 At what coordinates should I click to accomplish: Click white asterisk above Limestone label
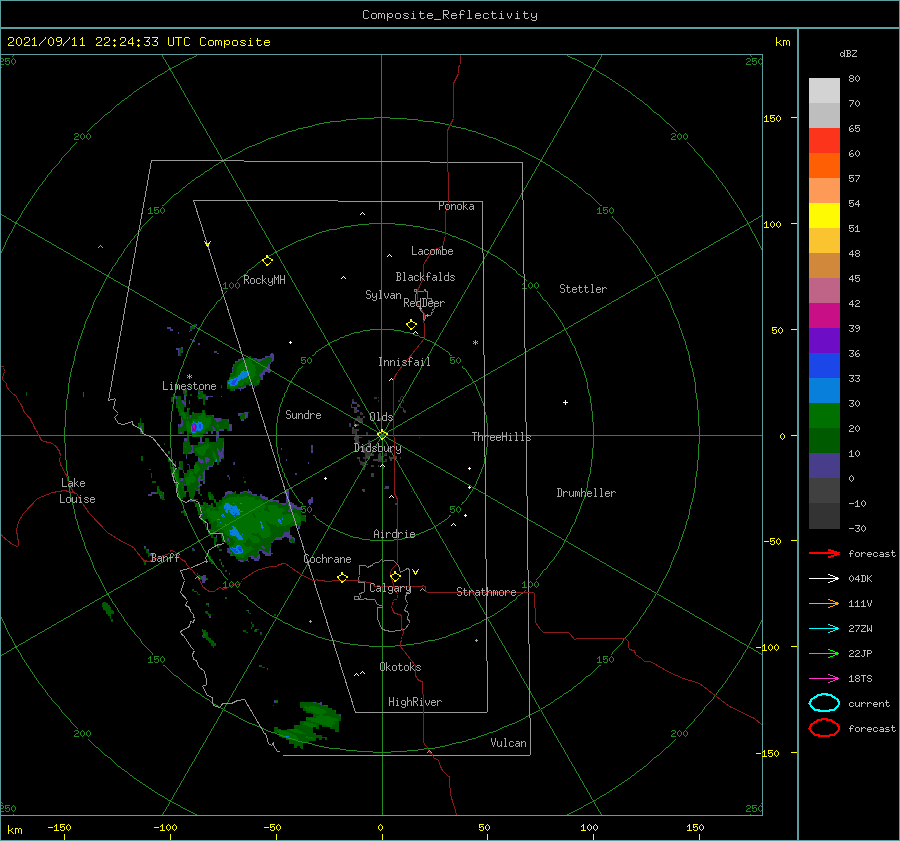point(189,377)
